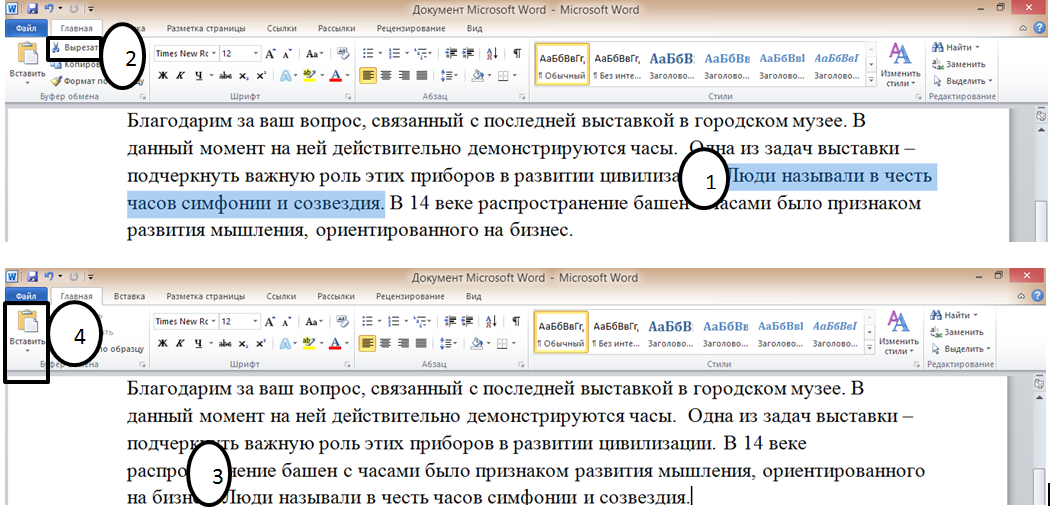The height and width of the screenshot is (524, 1052).
Task: Open Word help in the upper window
Action: pos(1039,28)
